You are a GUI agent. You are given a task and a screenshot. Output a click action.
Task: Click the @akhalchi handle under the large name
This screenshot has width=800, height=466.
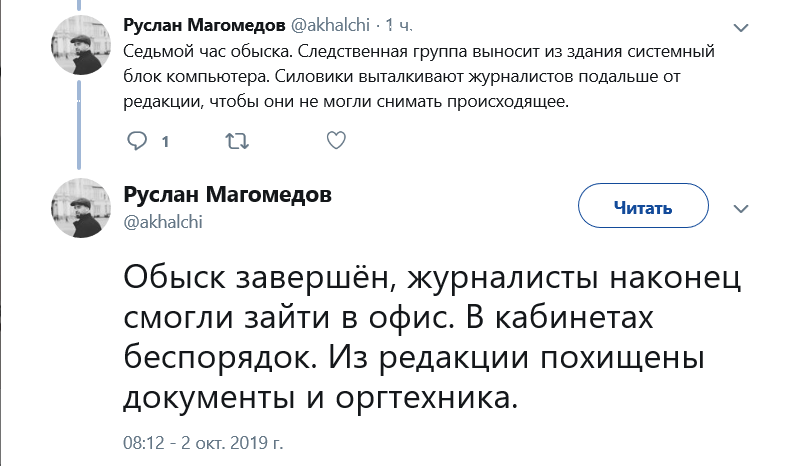pos(163,222)
